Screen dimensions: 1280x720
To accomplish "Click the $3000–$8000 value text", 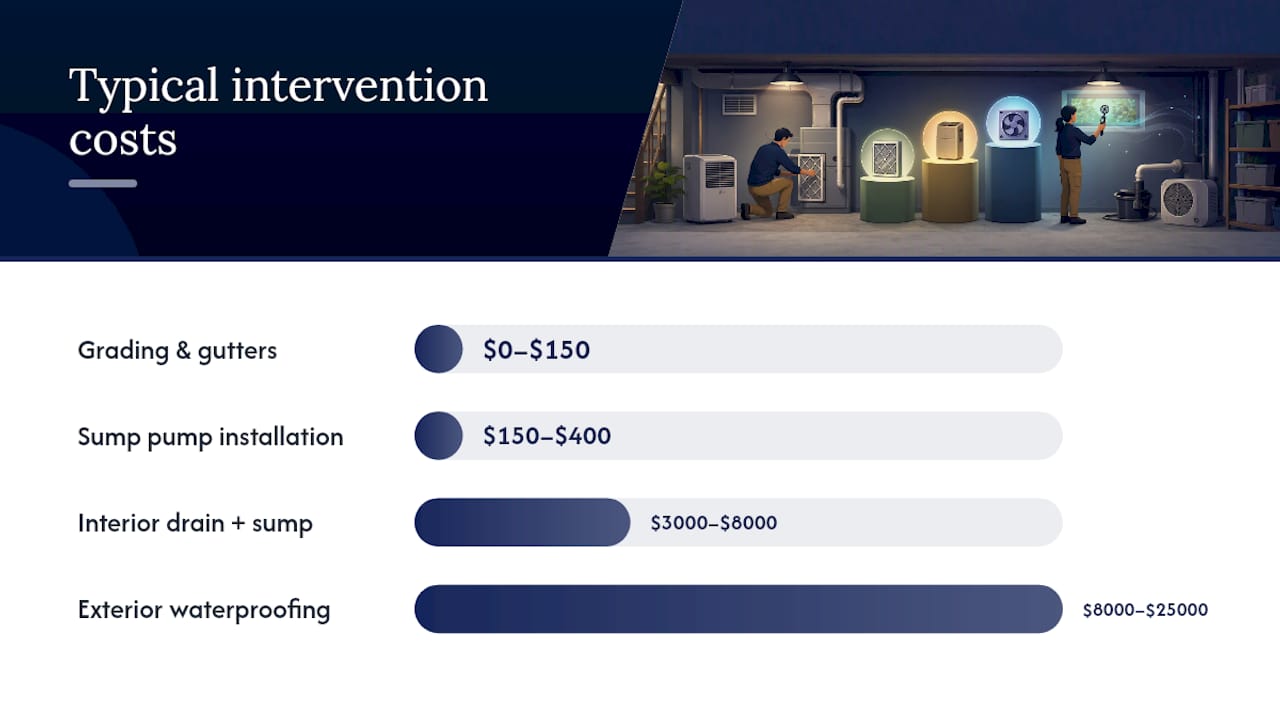I will coord(713,523).
